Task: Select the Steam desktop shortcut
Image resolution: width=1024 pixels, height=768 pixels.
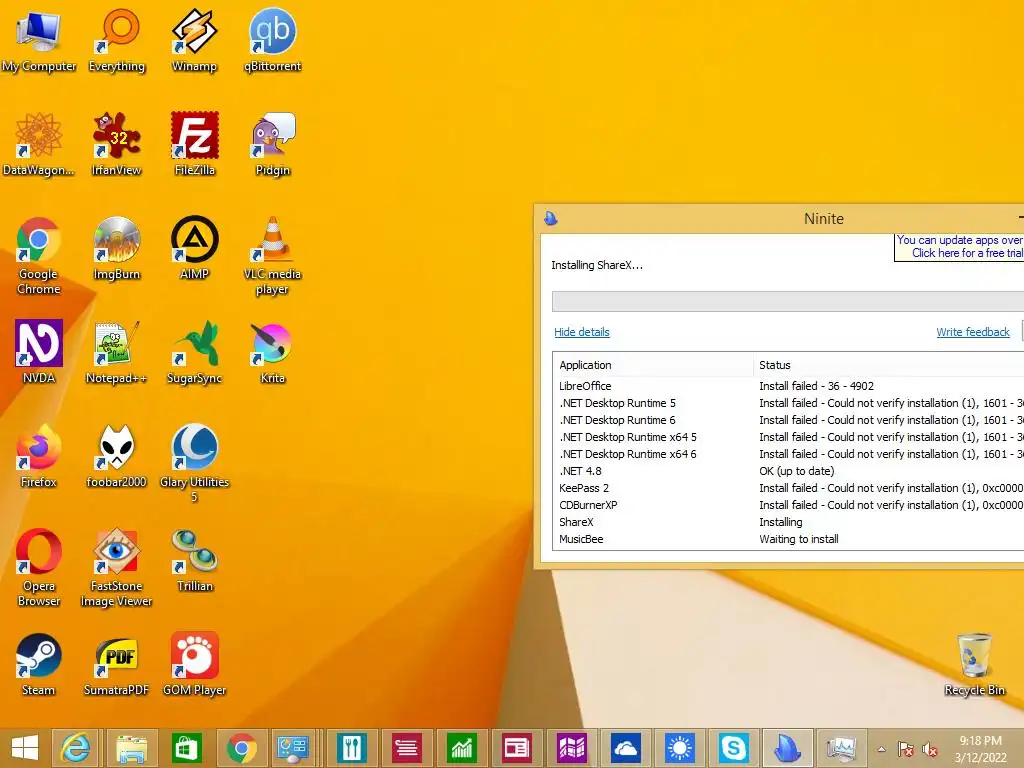Action: (x=39, y=664)
